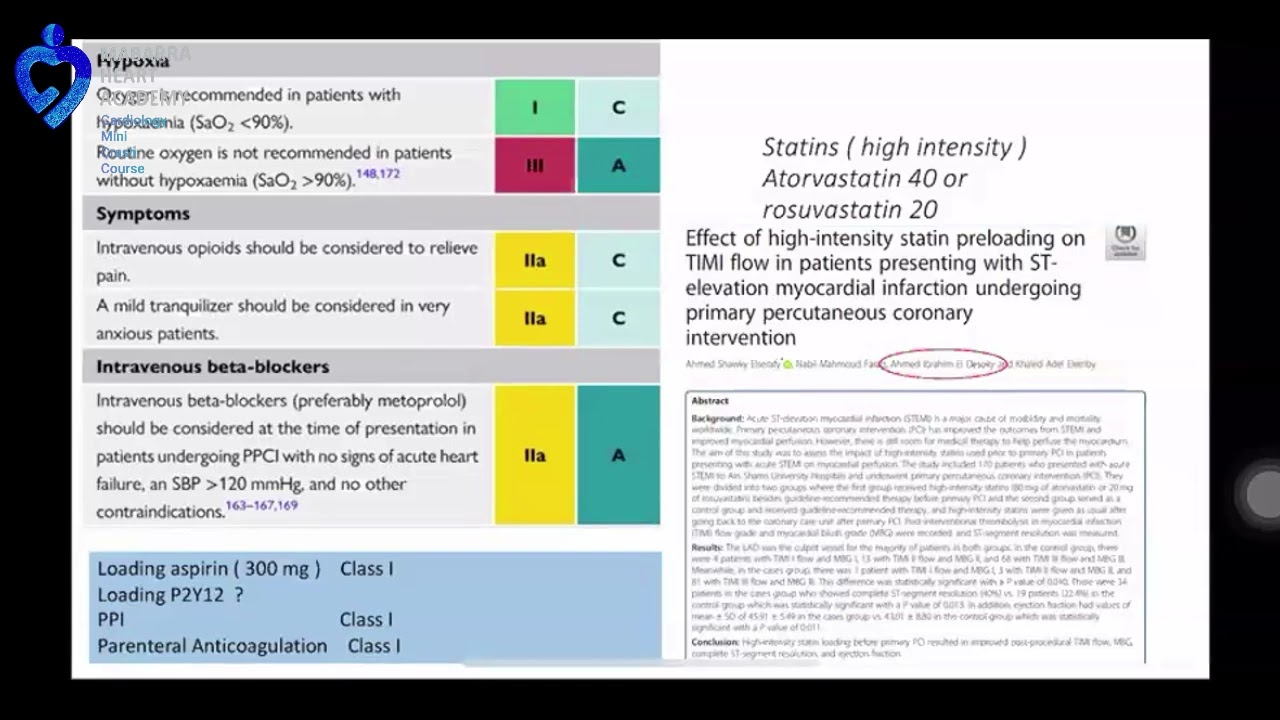
Task: Click the 'Conclusion:' label in abstract
Action: tap(717, 642)
